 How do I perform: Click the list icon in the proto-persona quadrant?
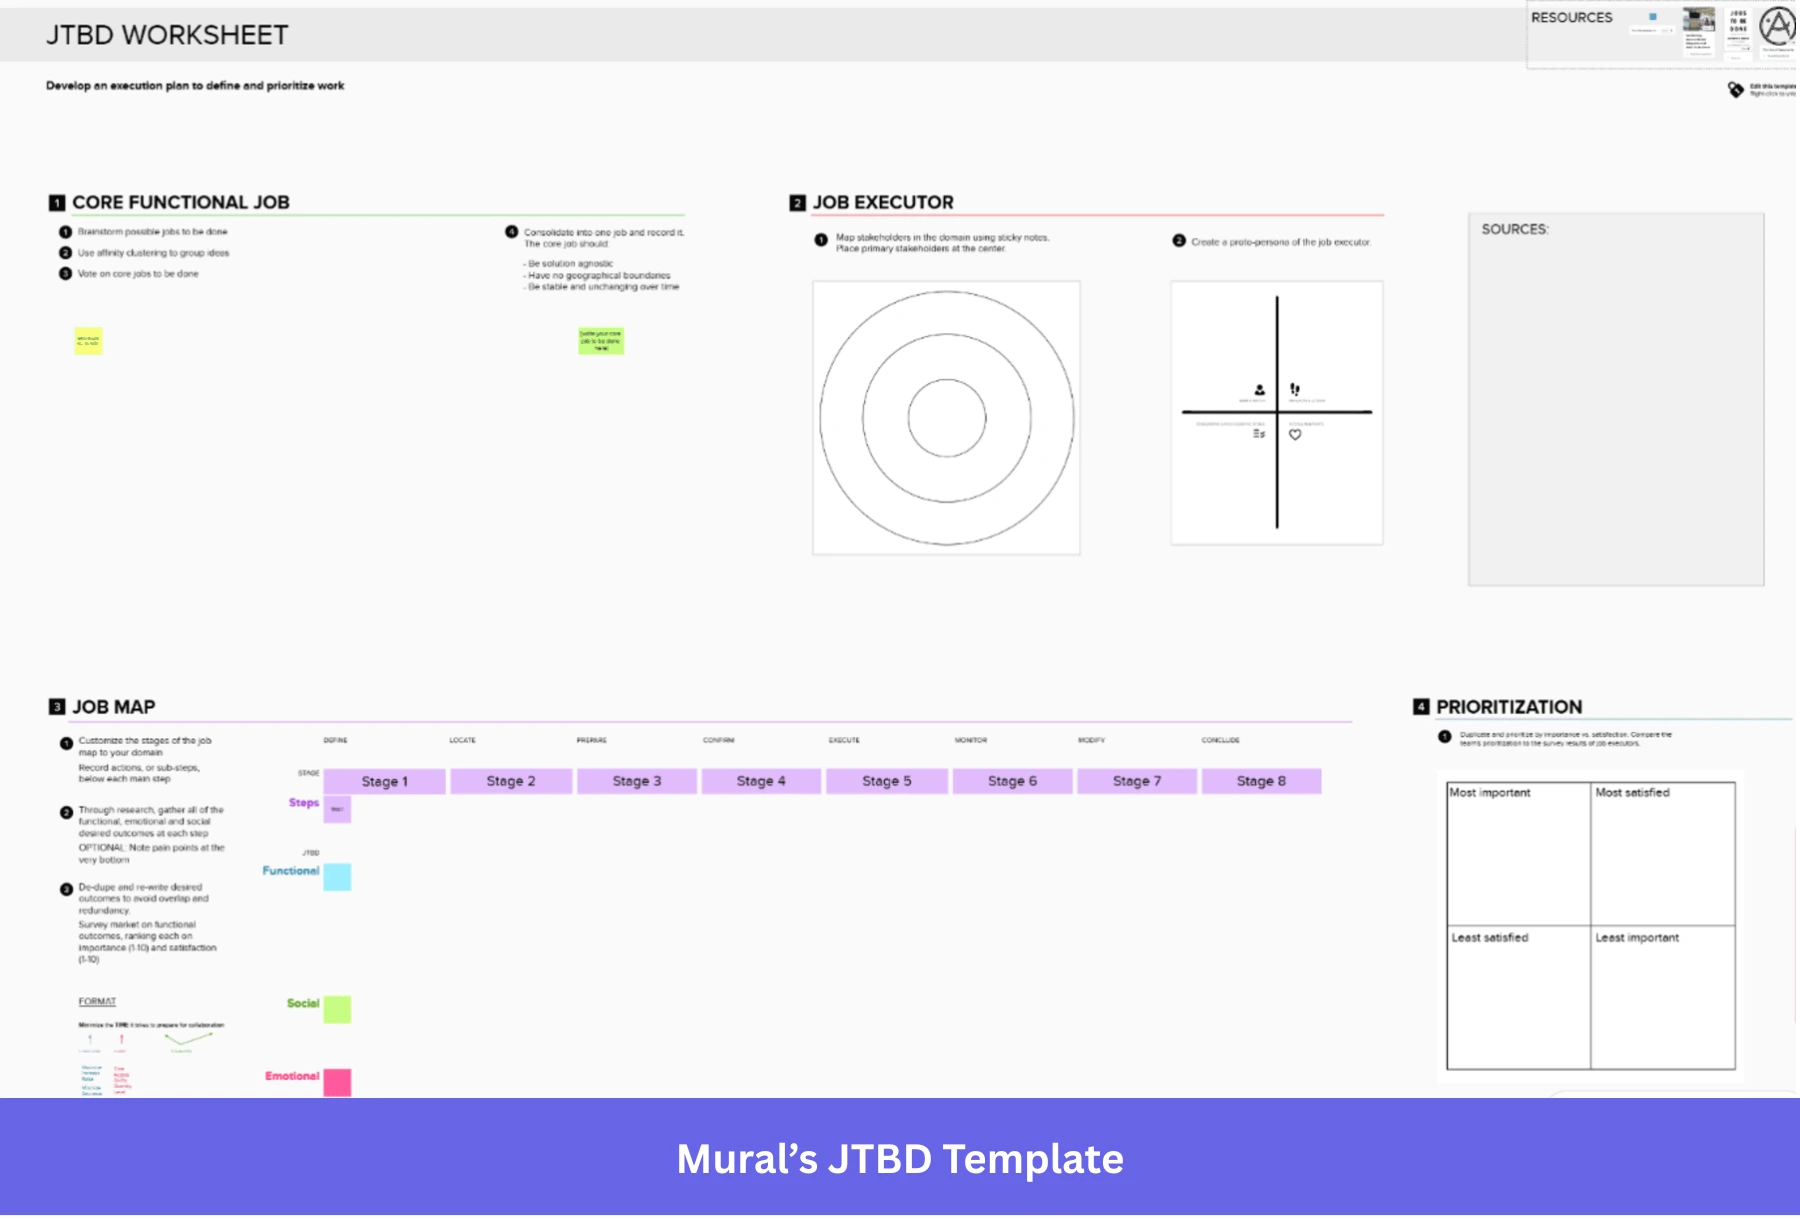coord(1259,434)
